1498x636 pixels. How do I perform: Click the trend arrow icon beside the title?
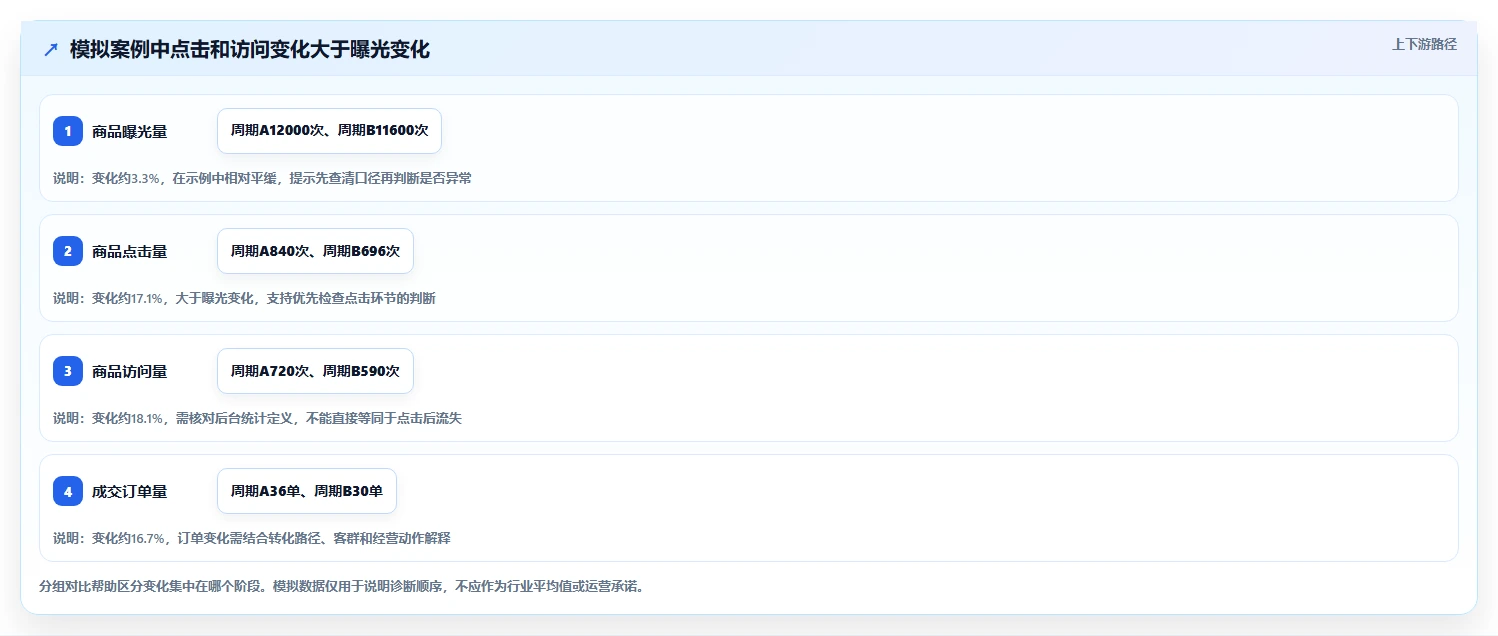pyautogui.click(x=51, y=50)
